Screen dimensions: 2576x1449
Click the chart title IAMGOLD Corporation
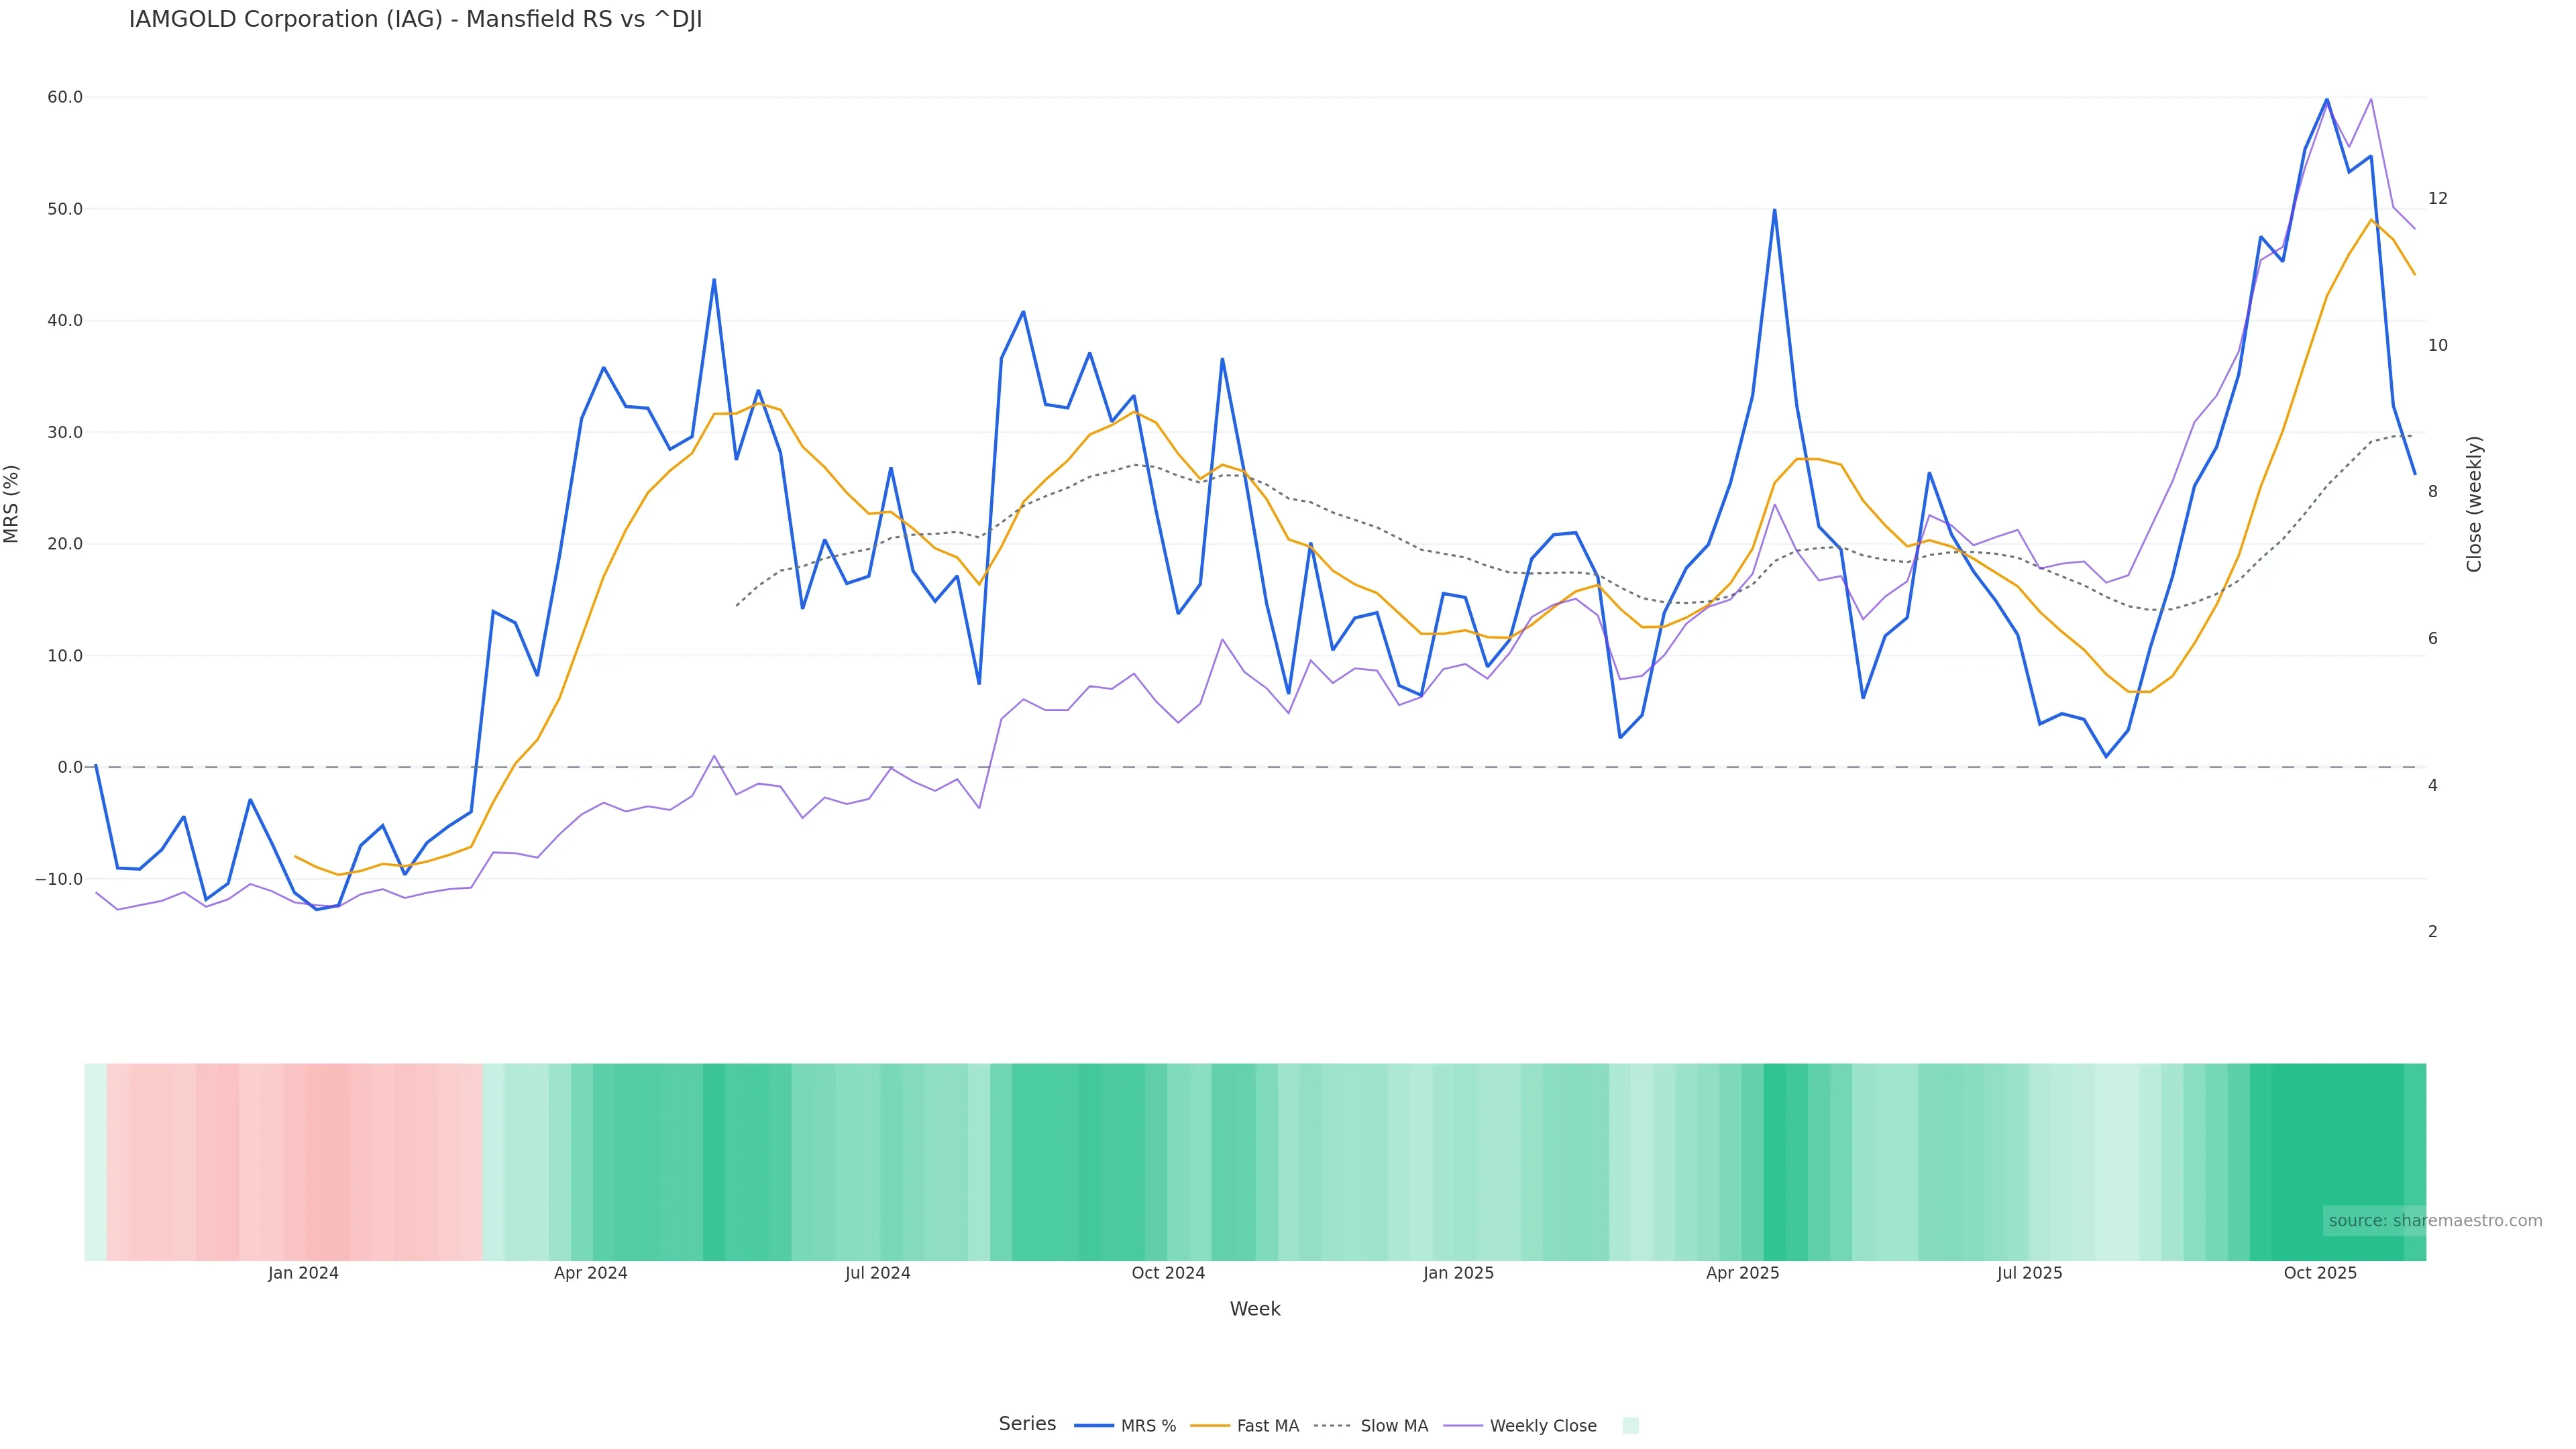click(415, 20)
